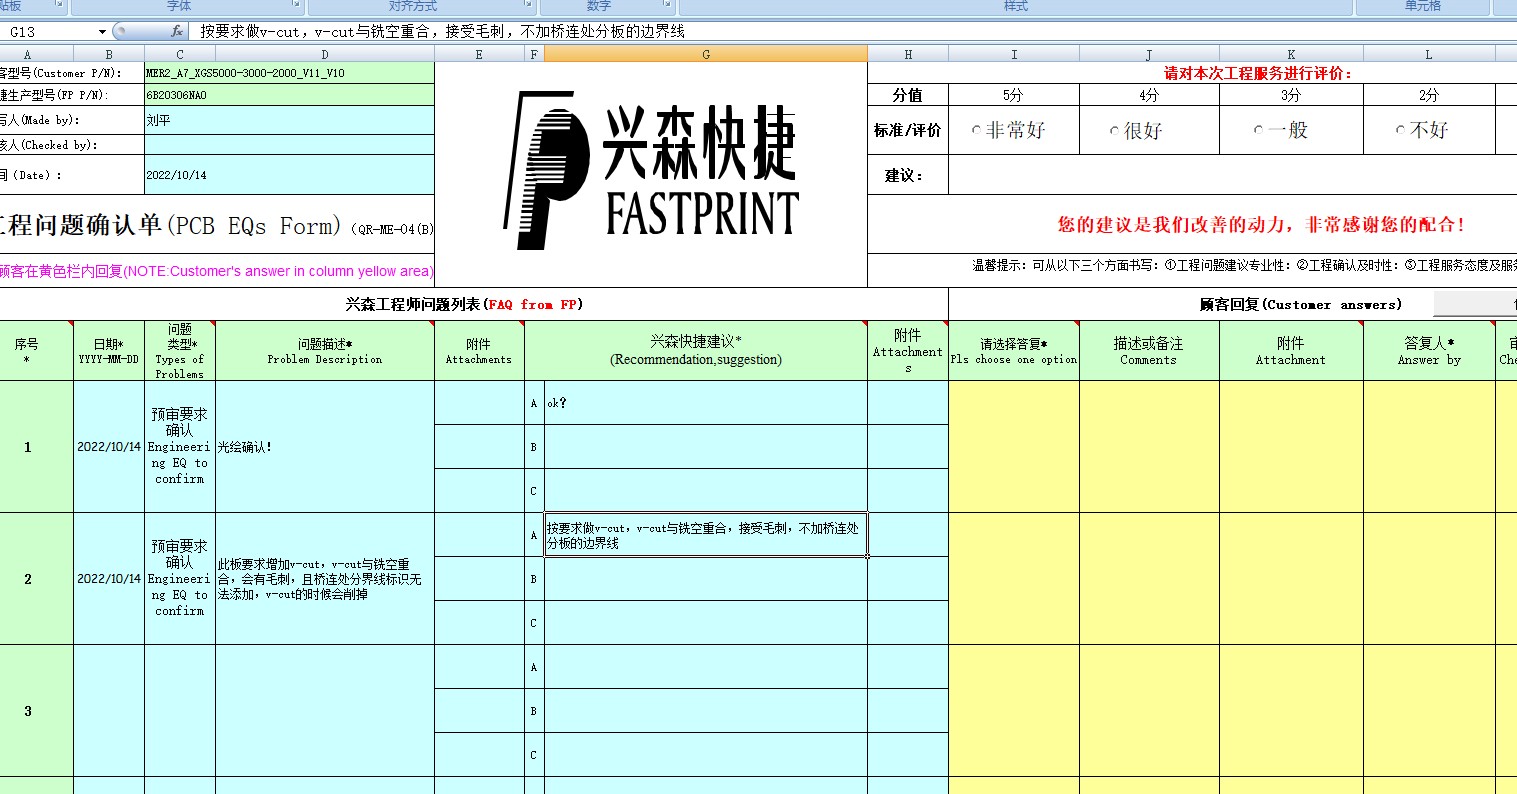Viewport: 1517px width, 794px height.
Task: Click the 样式 styles ribbon group label
Action: pos(1016,6)
